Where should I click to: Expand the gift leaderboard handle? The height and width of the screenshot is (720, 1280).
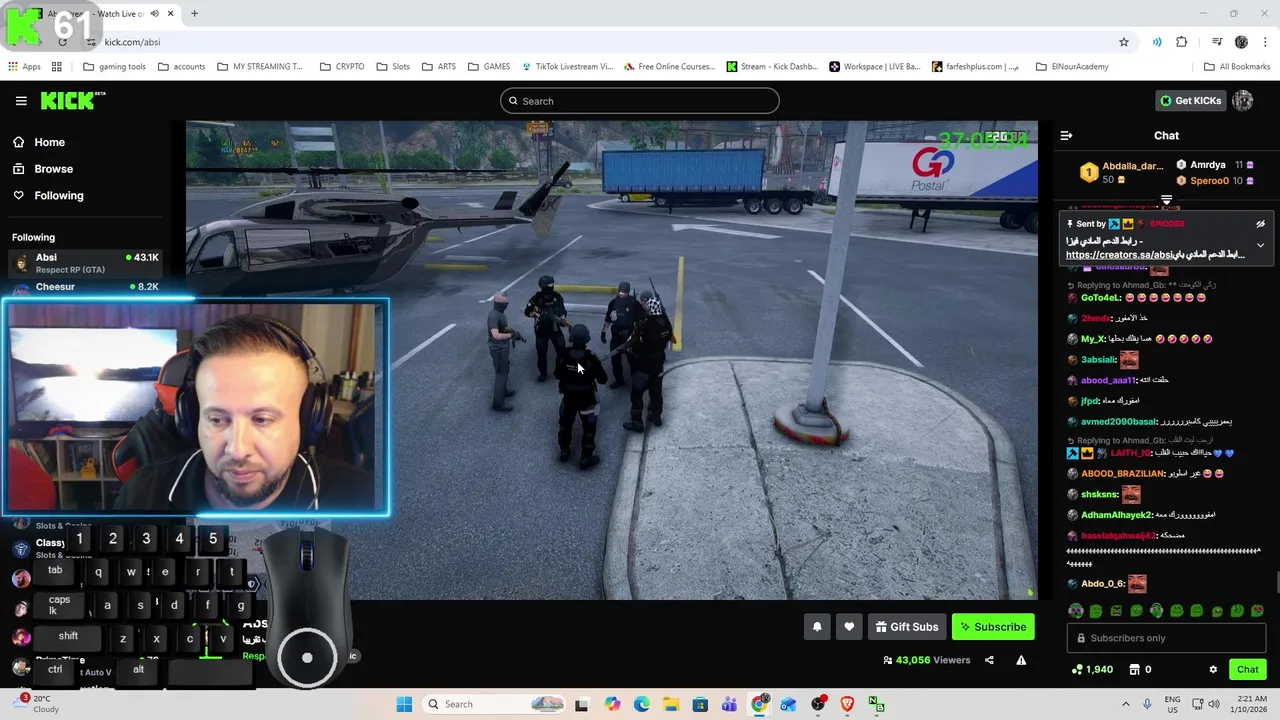tap(1166, 200)
